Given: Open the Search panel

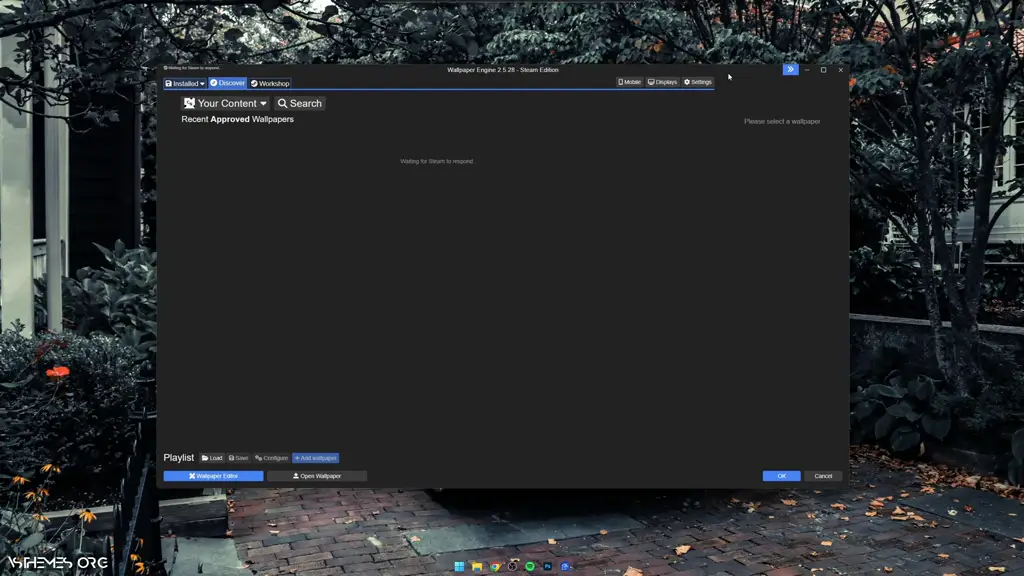Looking at the screenshot, I should tap(300, 103).
